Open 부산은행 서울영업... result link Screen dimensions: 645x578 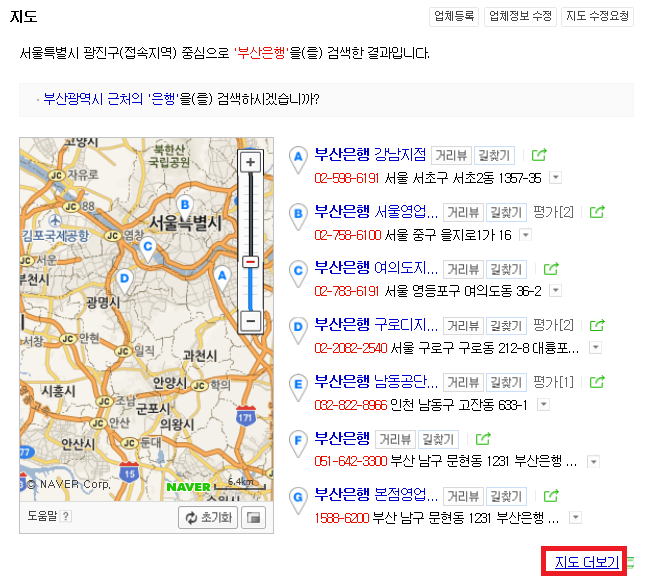[x=376, y=211]
